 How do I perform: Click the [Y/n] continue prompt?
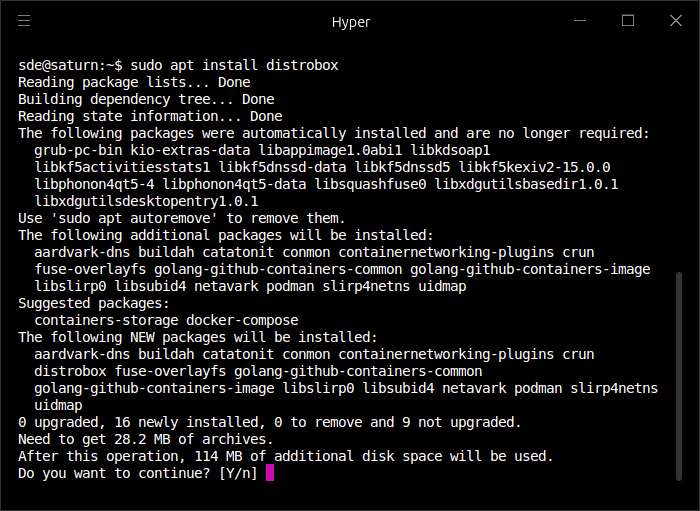point(239,473)
